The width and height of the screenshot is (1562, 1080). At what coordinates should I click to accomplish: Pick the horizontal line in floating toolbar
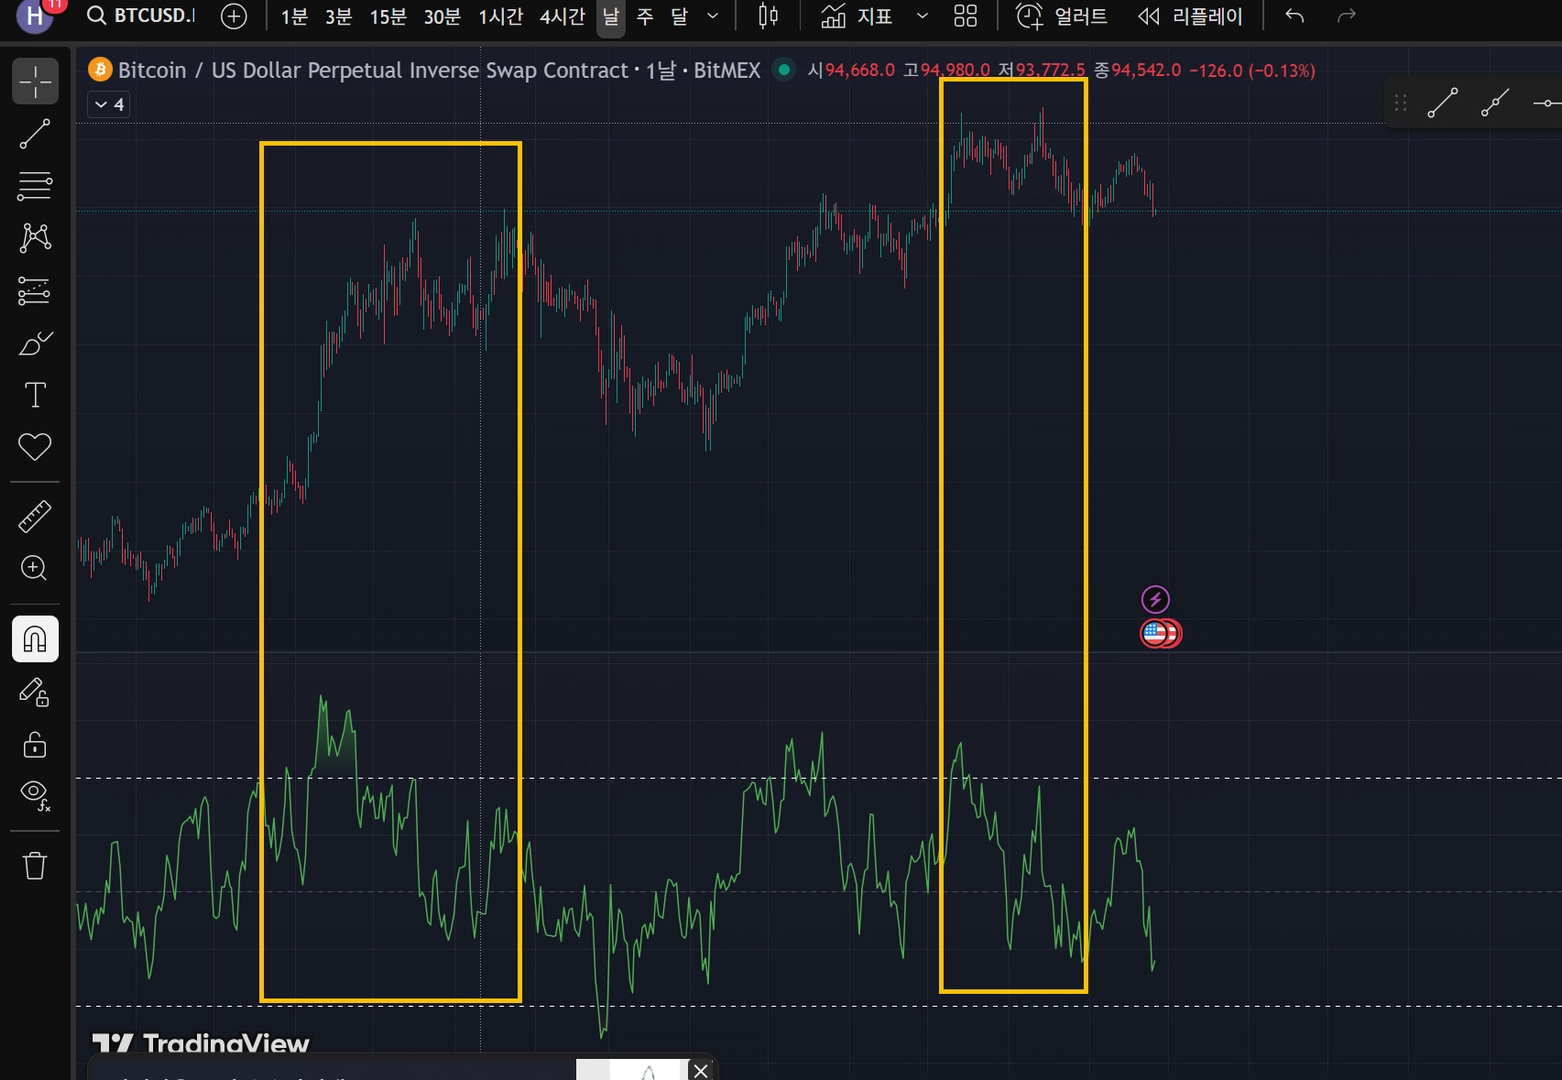click(1546, 102)
